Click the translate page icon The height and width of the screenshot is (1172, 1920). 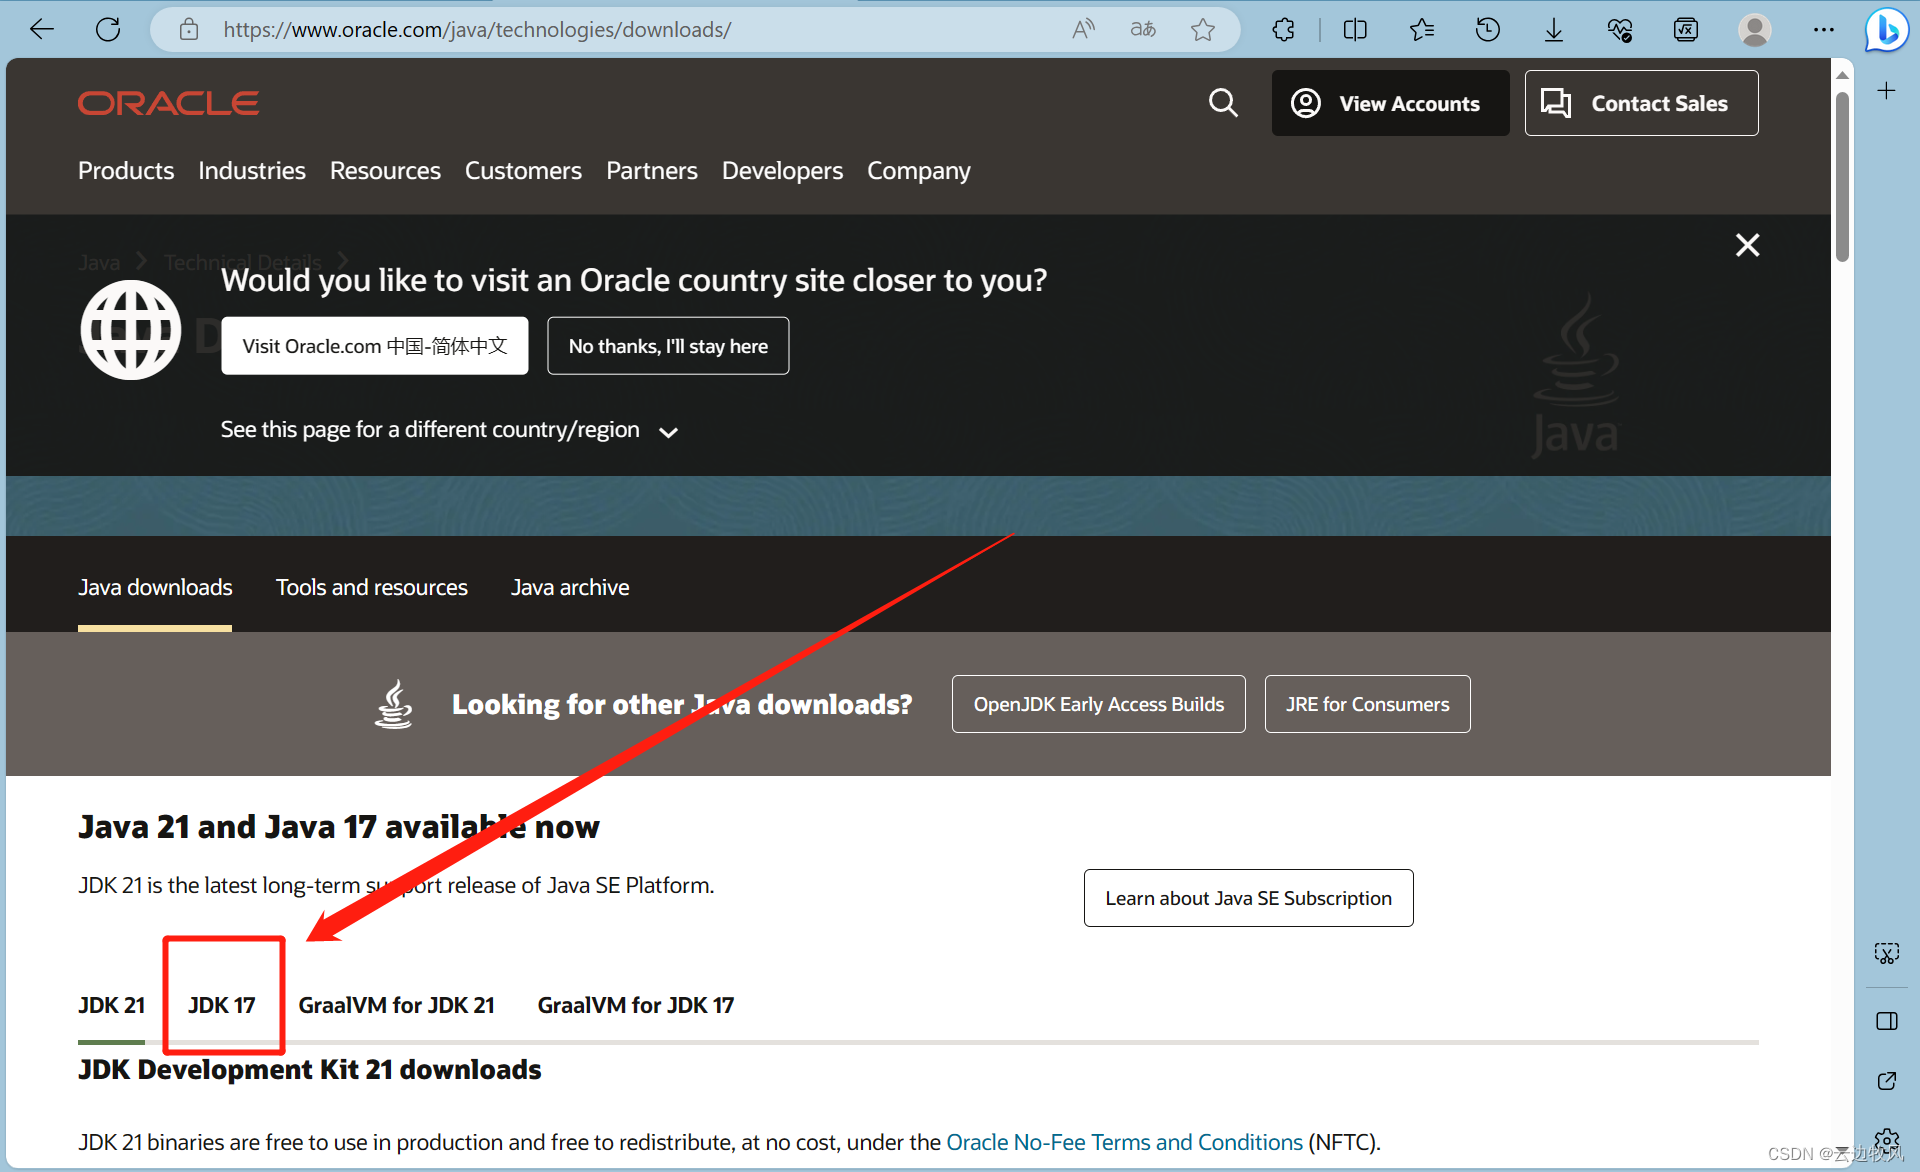[1143, 29]
